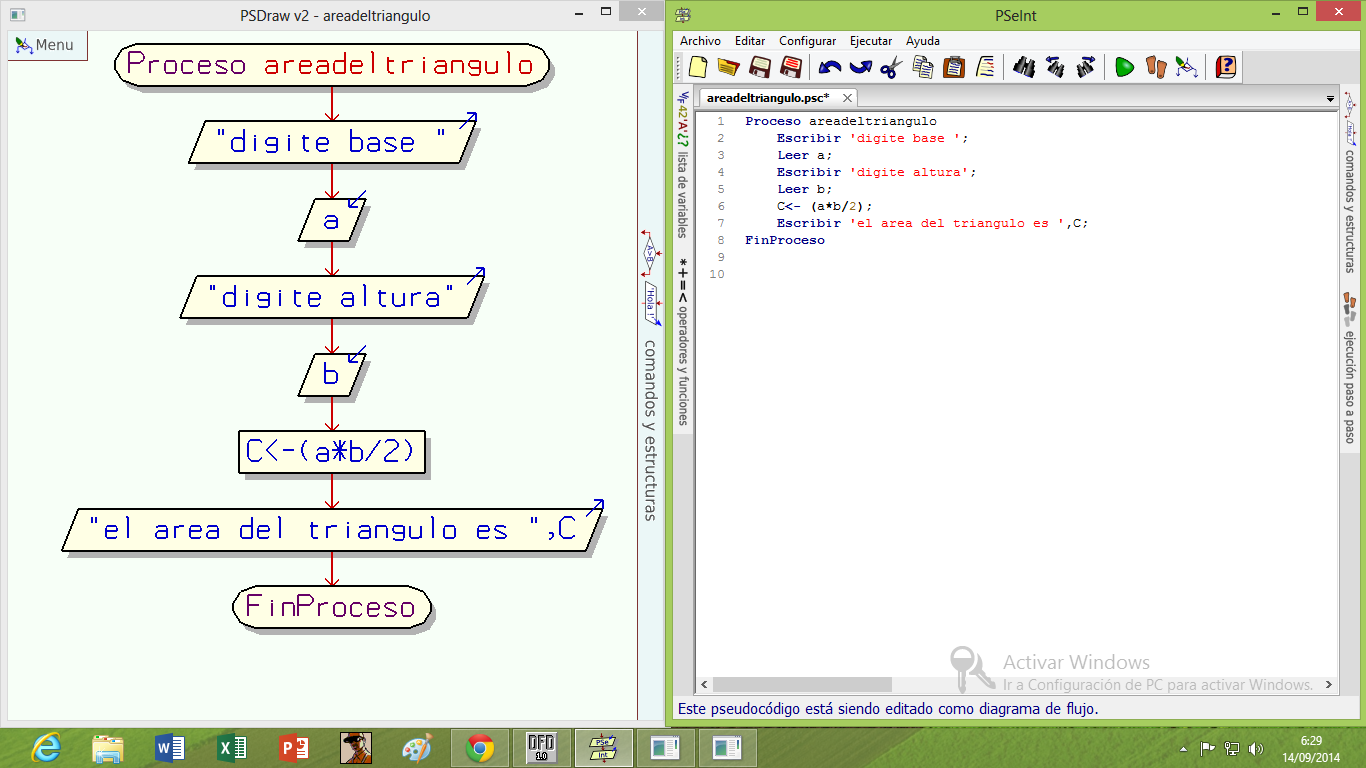1366x768 pixels.
Task: Create a new file in PSeInt toolbar
Action: [698, 67]
